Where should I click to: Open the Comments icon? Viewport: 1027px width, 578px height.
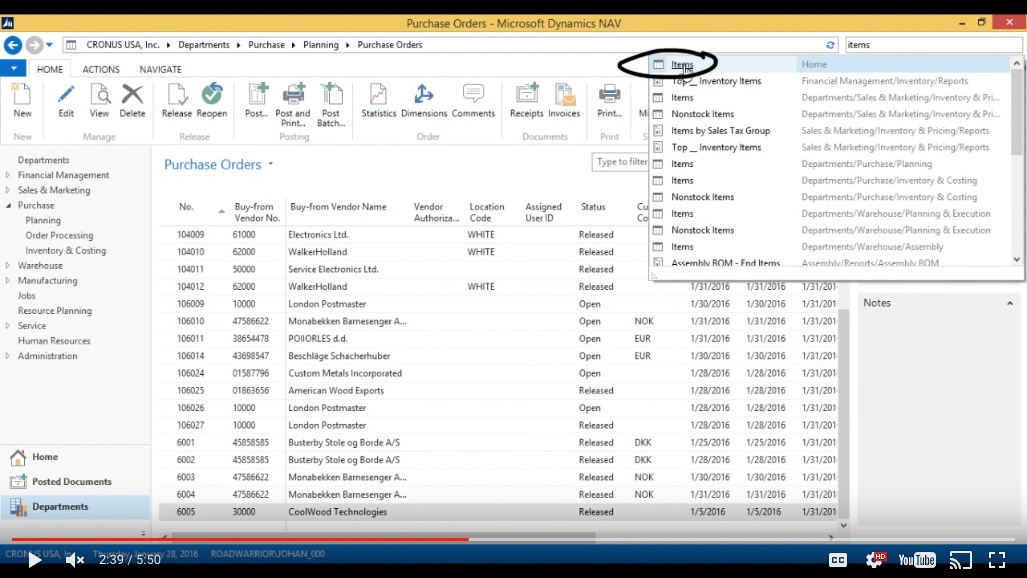[473, 94]
